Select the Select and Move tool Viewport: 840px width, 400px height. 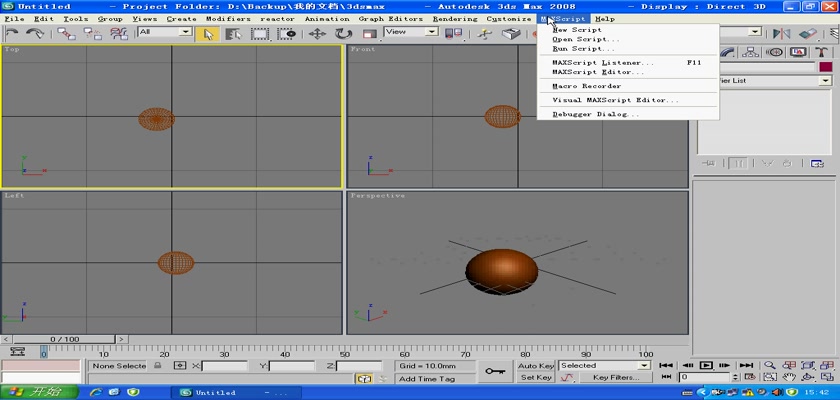(317, 34)
